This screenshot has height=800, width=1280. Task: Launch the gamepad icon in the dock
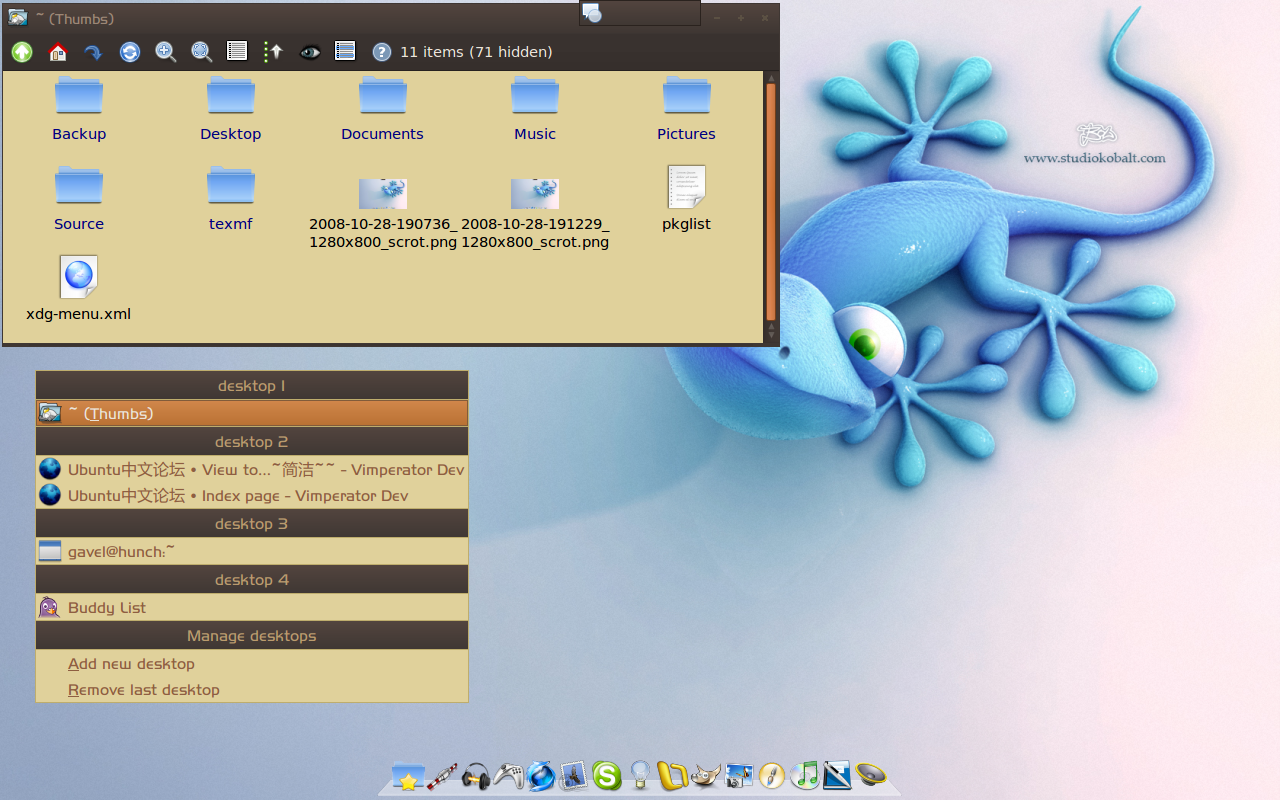click(x=508, y=776)
